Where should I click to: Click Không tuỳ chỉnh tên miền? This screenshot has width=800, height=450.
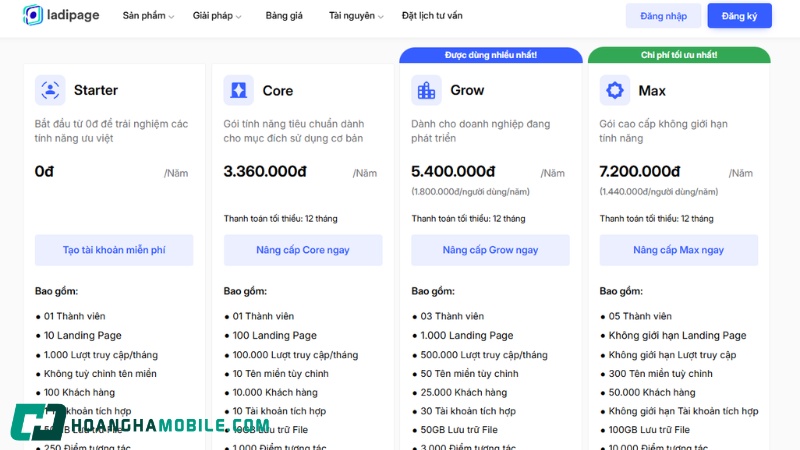pyautogui.click(x=100, y=373)
